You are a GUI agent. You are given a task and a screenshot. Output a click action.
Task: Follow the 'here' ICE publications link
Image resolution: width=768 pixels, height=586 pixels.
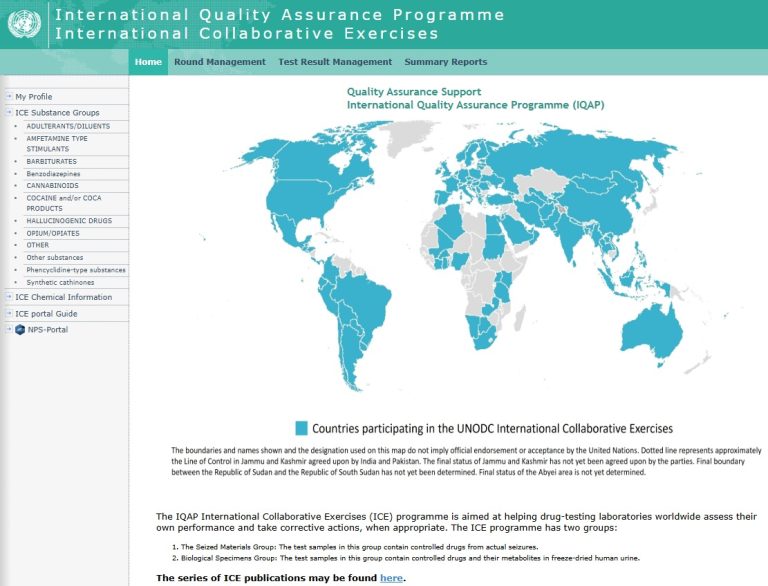click(x=391, y=578)
